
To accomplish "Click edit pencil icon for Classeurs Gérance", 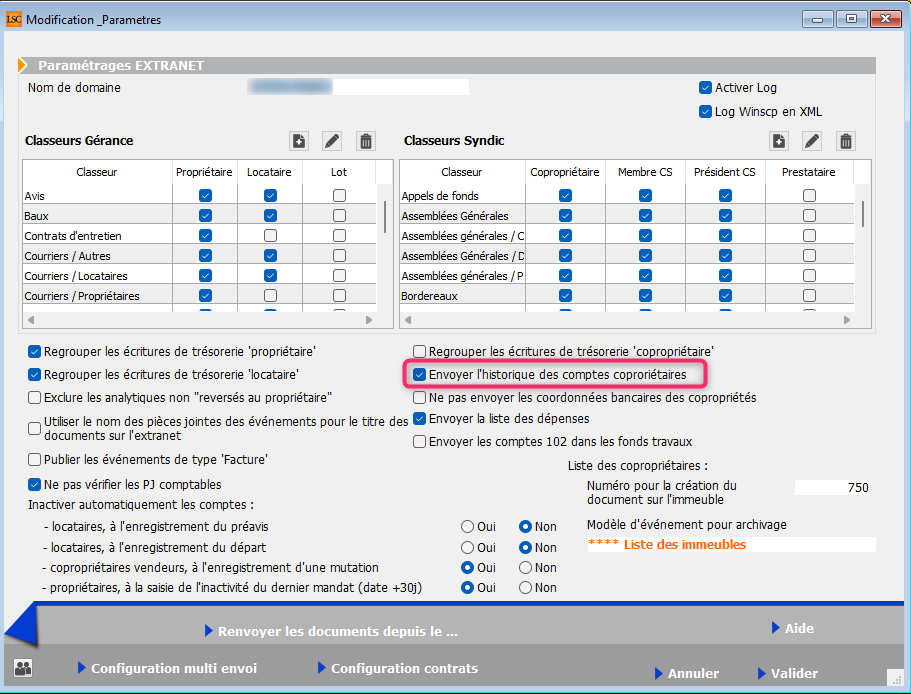I will (332, 141).
